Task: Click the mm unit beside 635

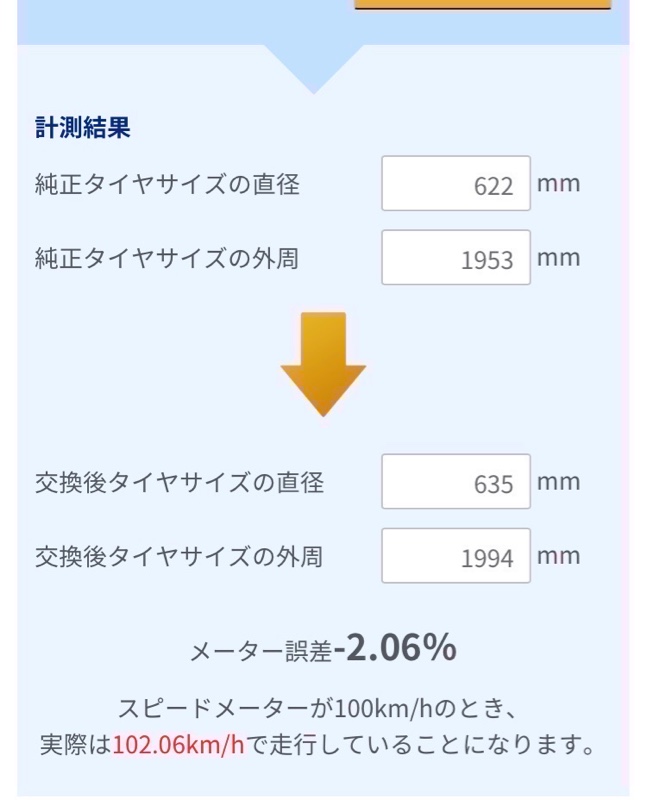Action: 558,483
